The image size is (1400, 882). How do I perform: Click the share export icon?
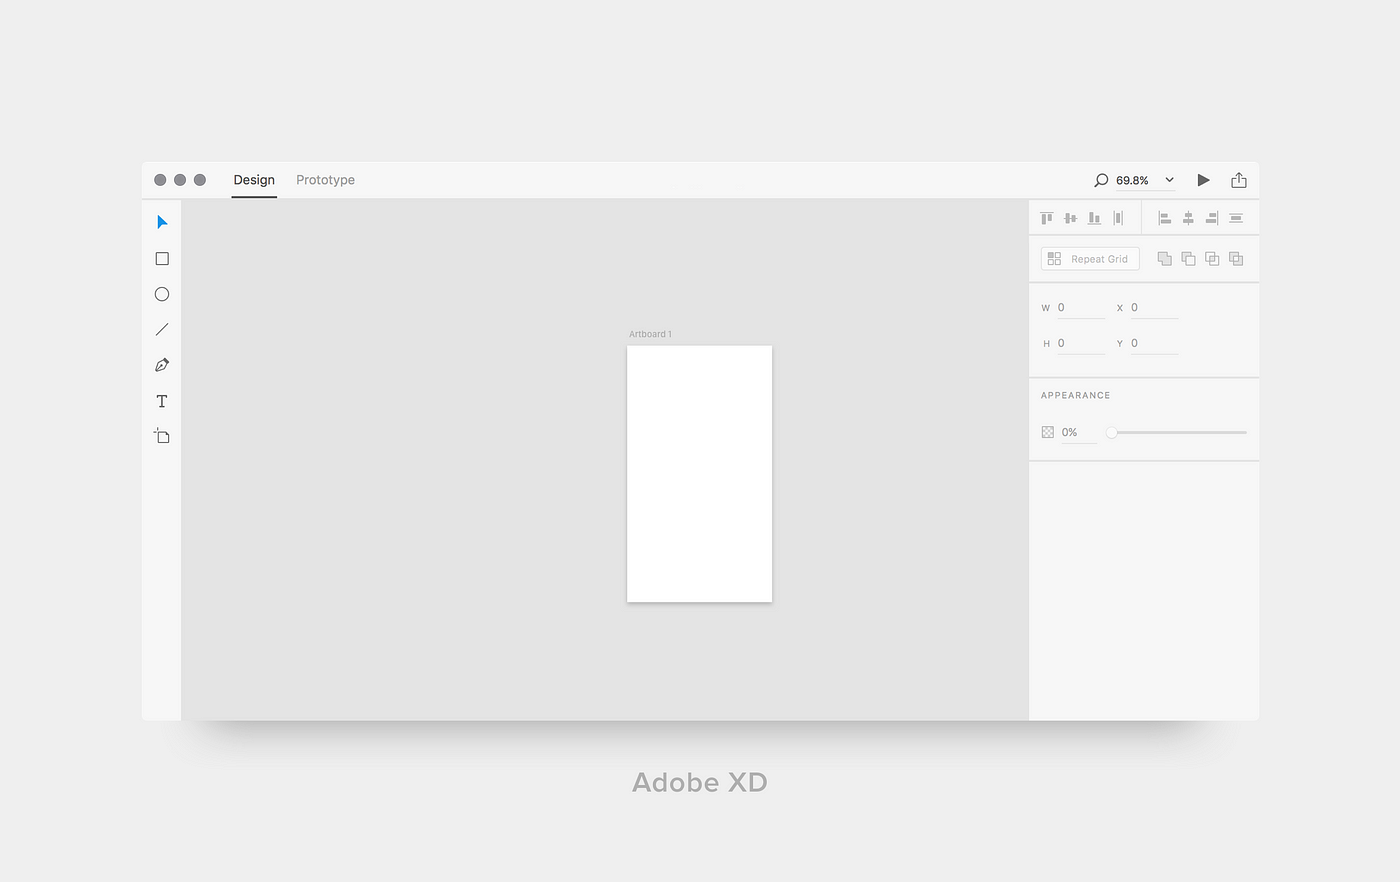[1239, 180]
